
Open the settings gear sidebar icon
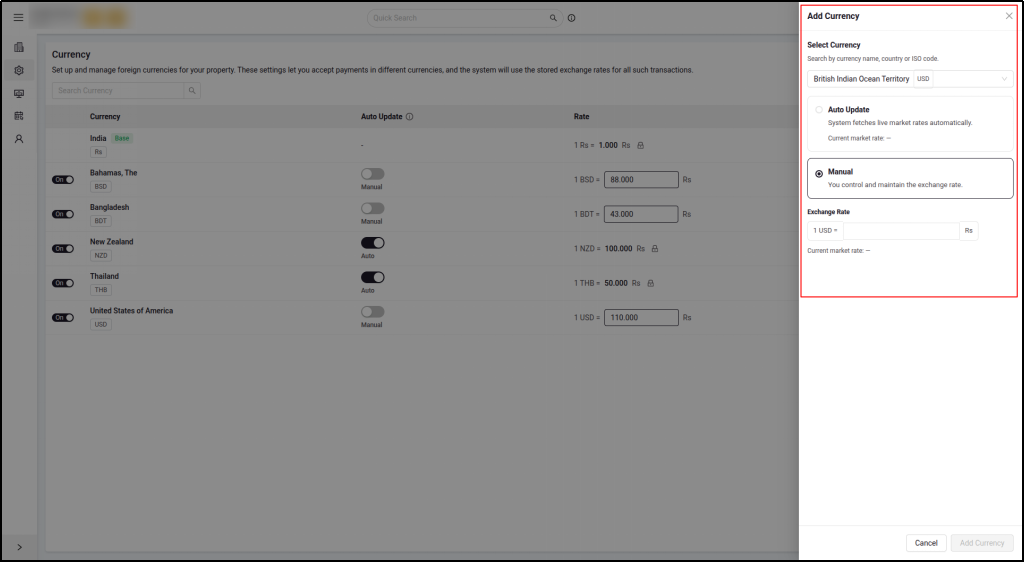(18, 70)
